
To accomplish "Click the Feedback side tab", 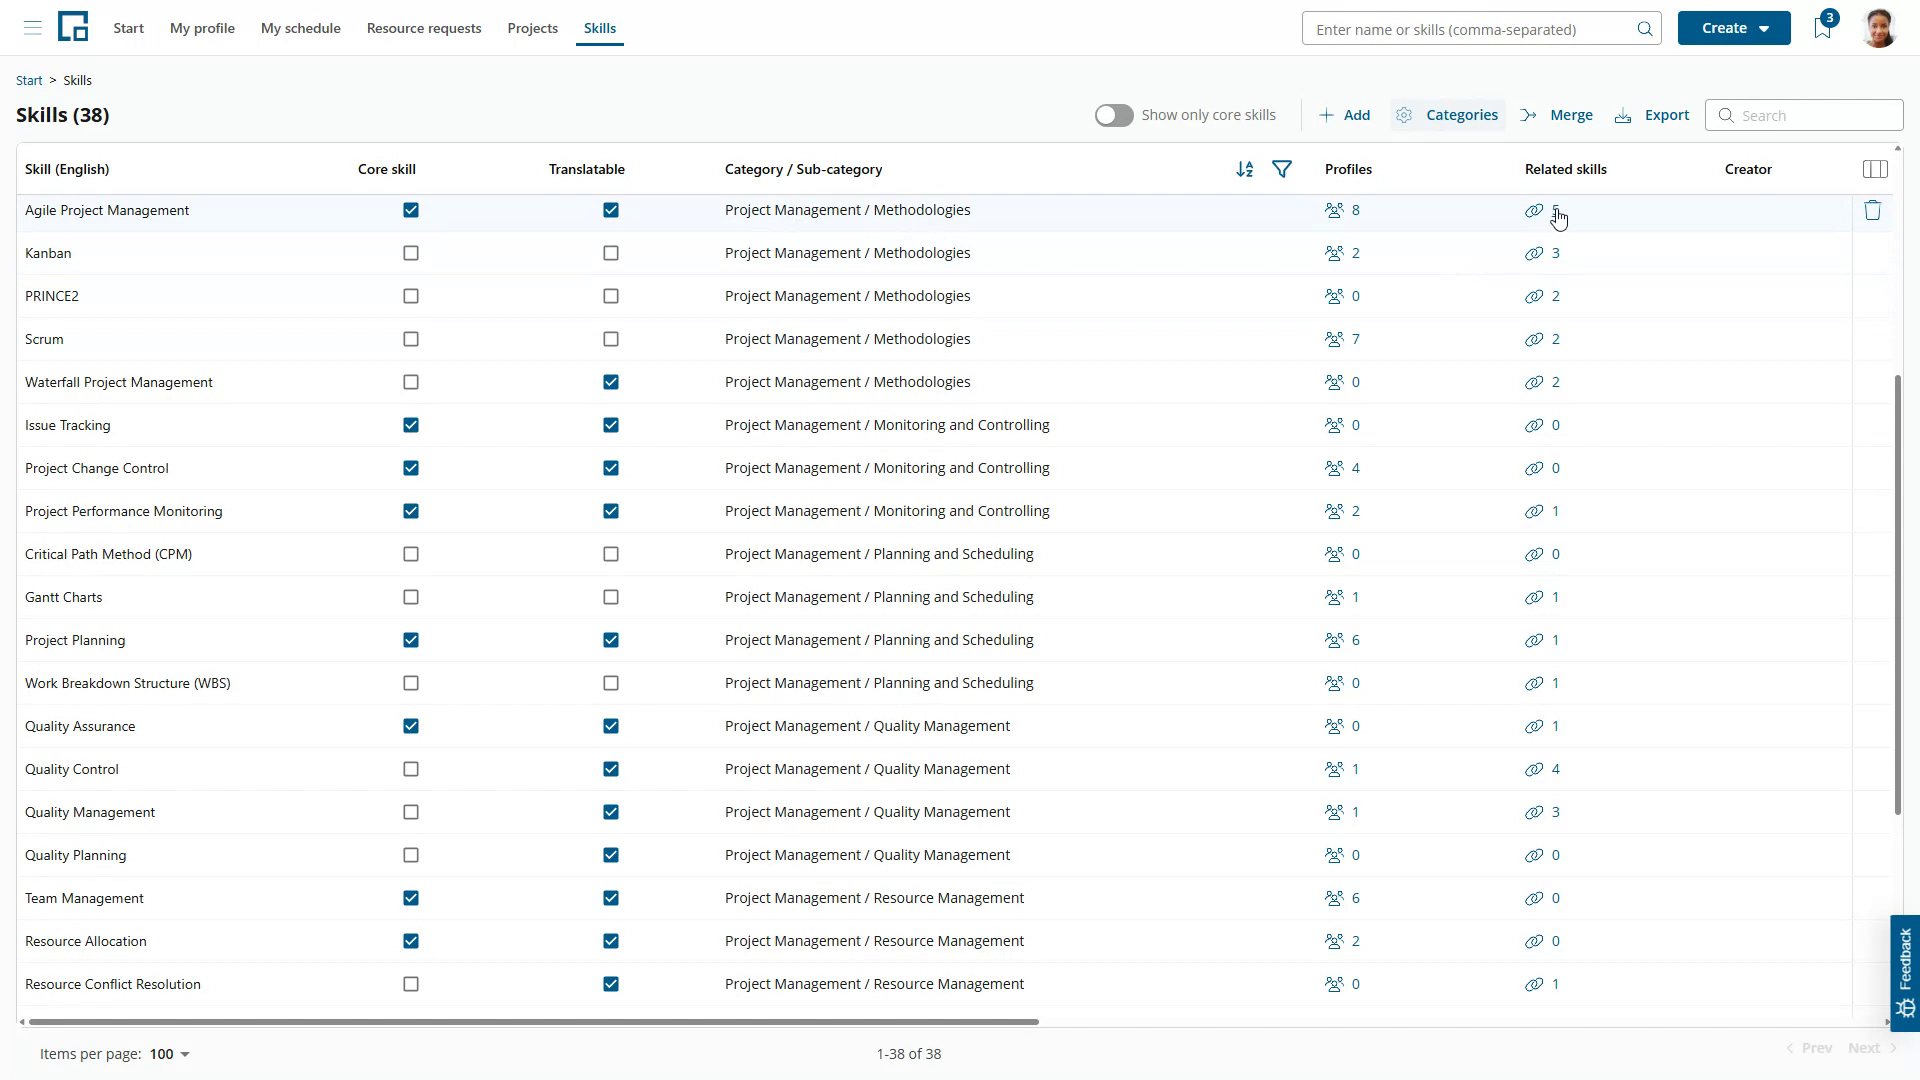I will 1905,973.
